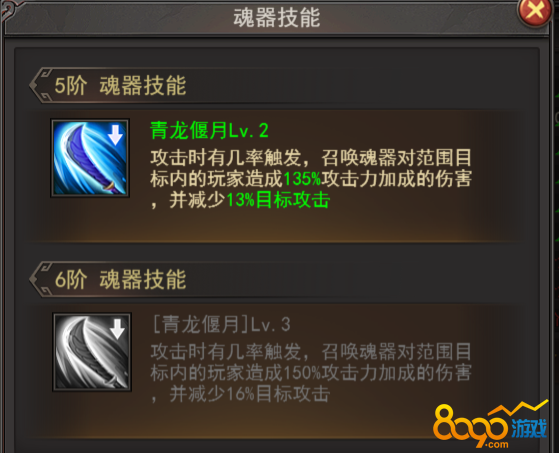Click the greyed-out 青龙偃月 Lv.3 skill icon
This screenshot has width=559, height=453.
92,352
